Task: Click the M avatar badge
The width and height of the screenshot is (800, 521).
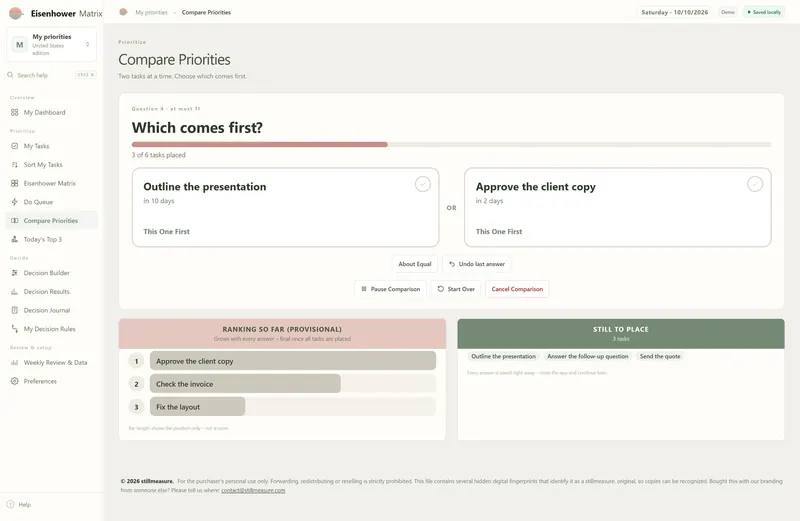Action: click(19, 45)
